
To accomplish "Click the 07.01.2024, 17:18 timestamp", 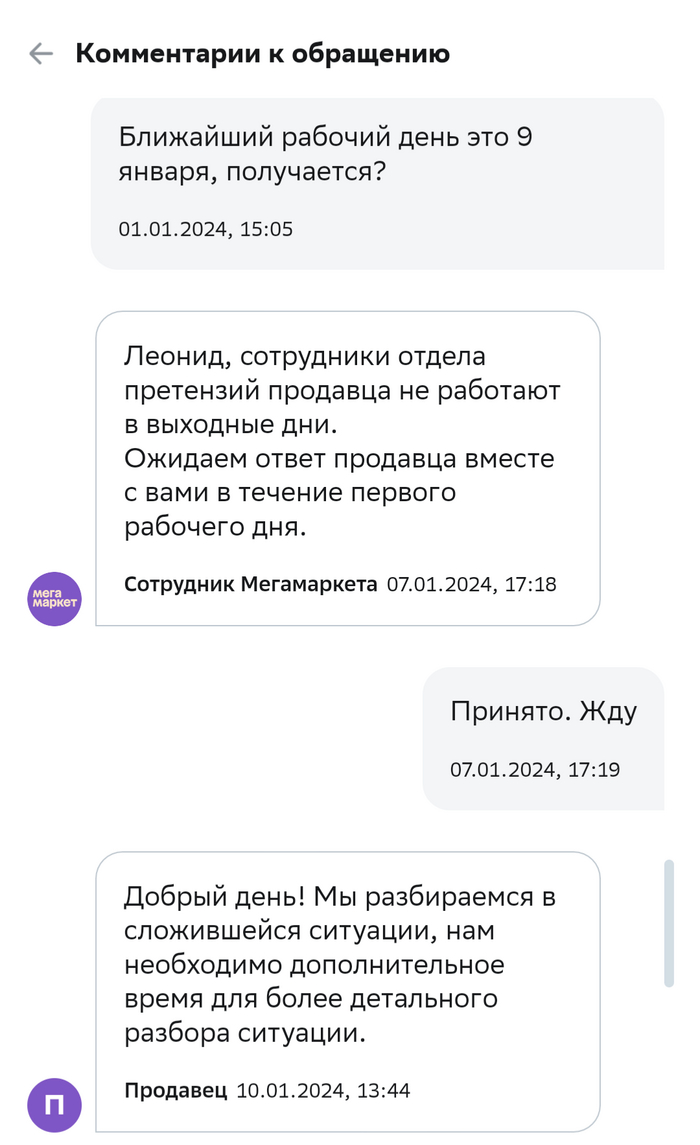I will [x=471, y=584].
